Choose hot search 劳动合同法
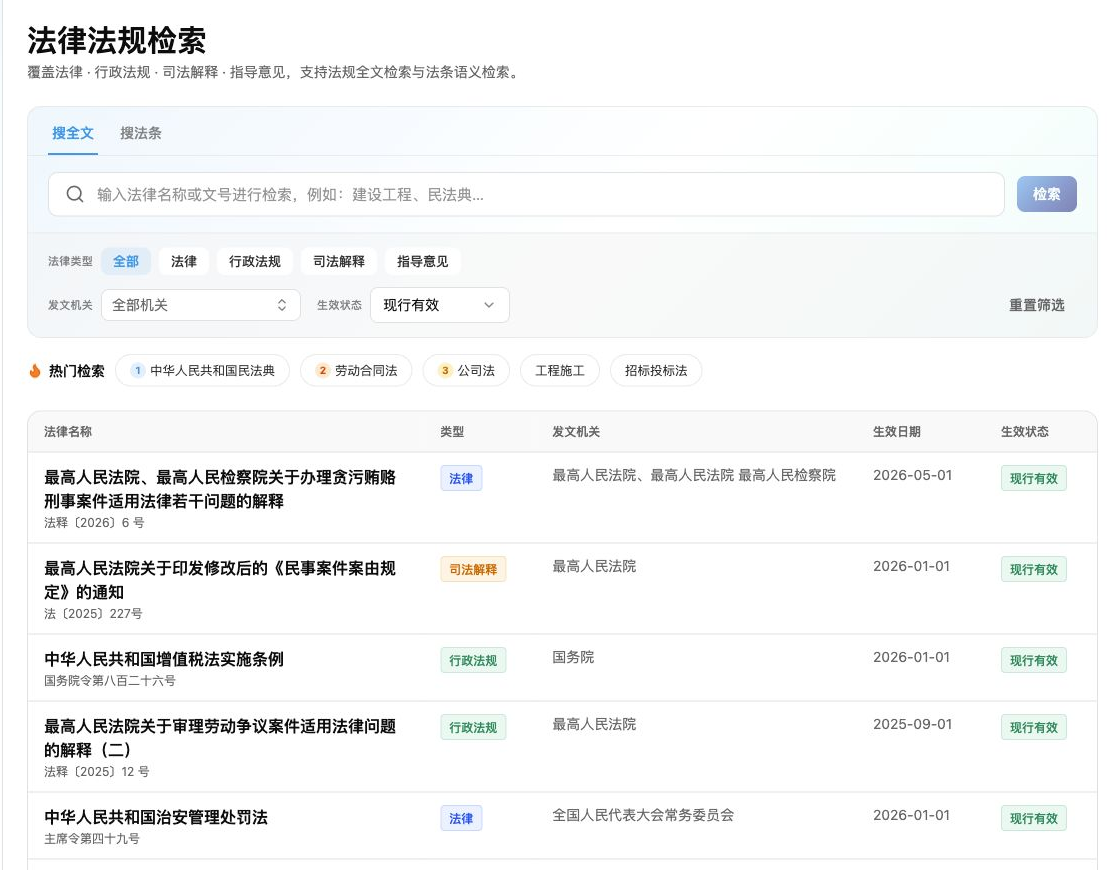Screen dimensions: 1115x870 356,371
